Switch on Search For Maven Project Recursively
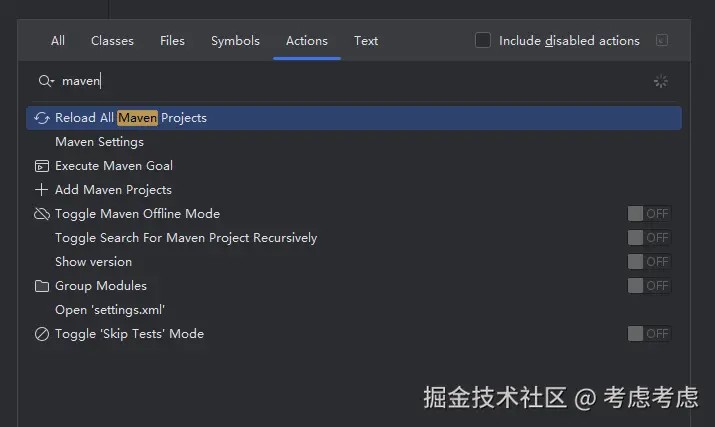This screenshot has height=427, width=715. (648, 238)
